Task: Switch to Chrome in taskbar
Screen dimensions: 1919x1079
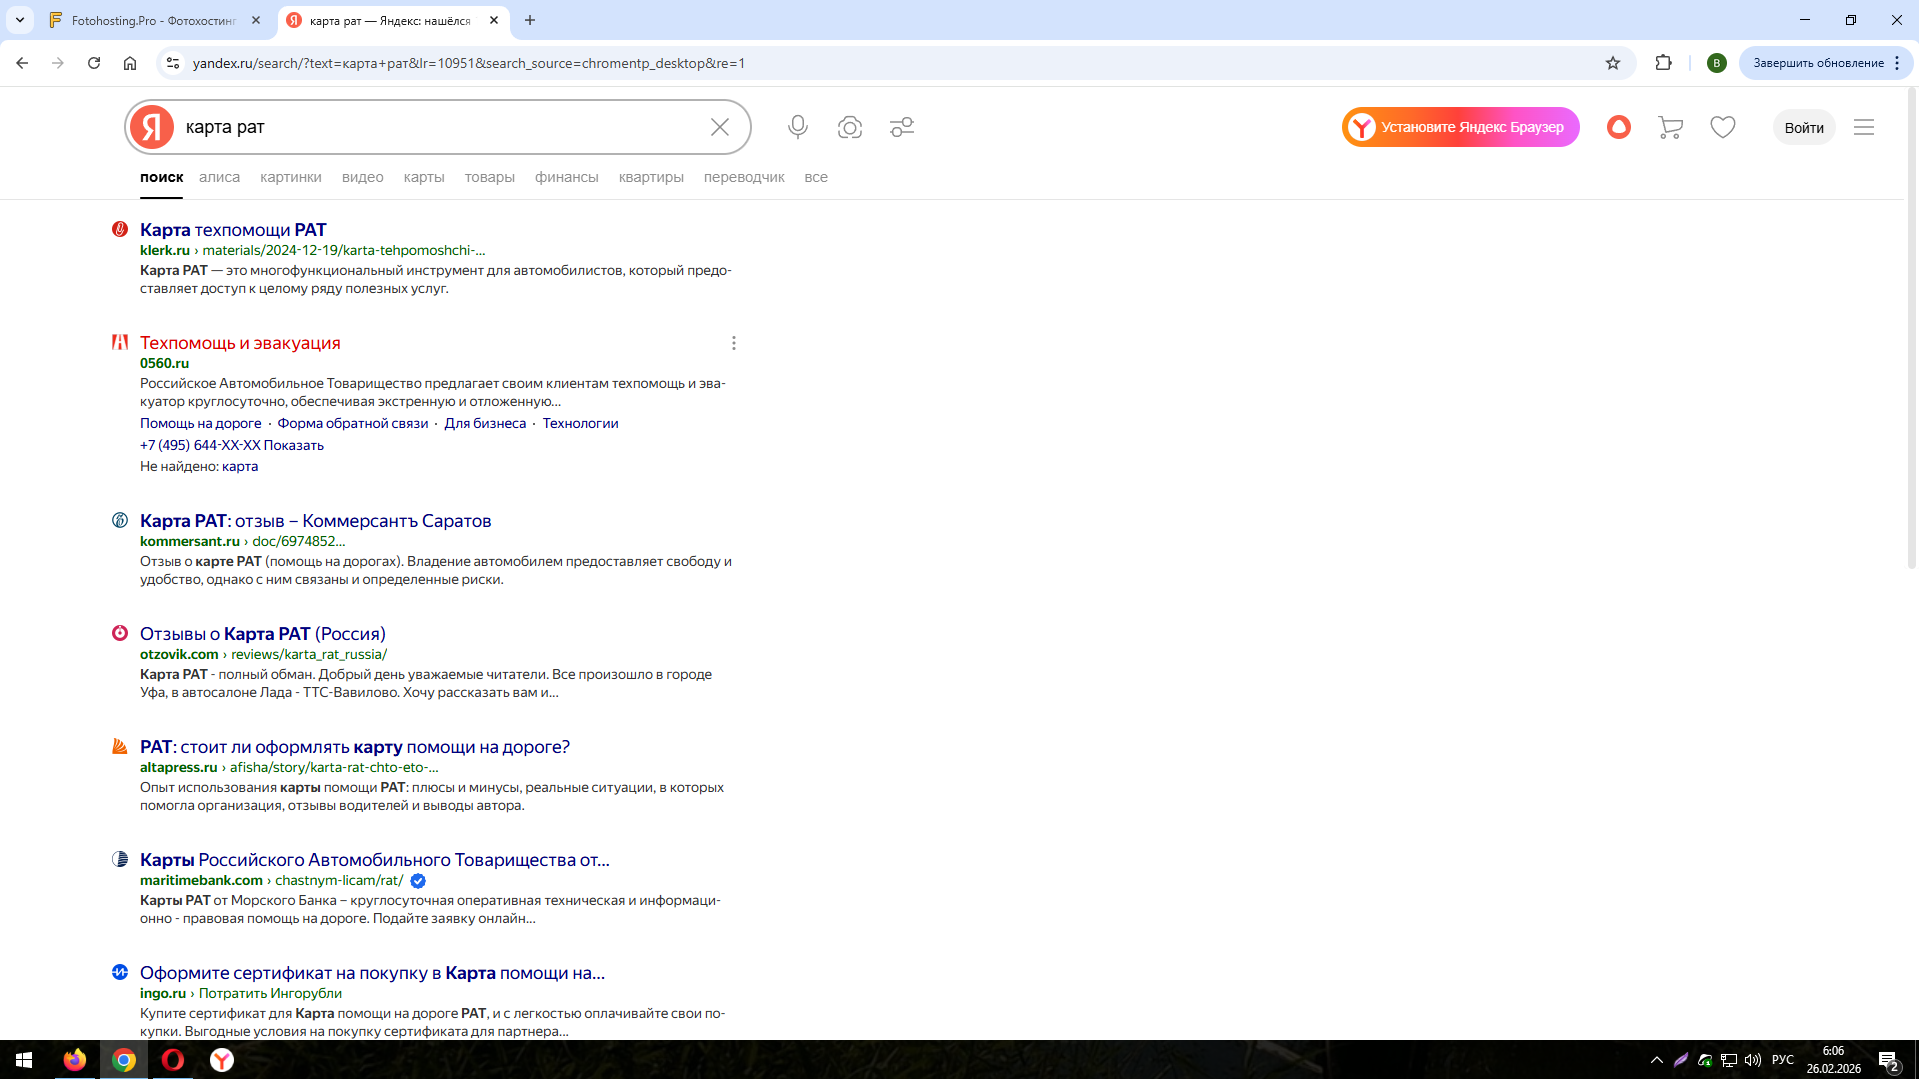Action: click(124, 1060)
